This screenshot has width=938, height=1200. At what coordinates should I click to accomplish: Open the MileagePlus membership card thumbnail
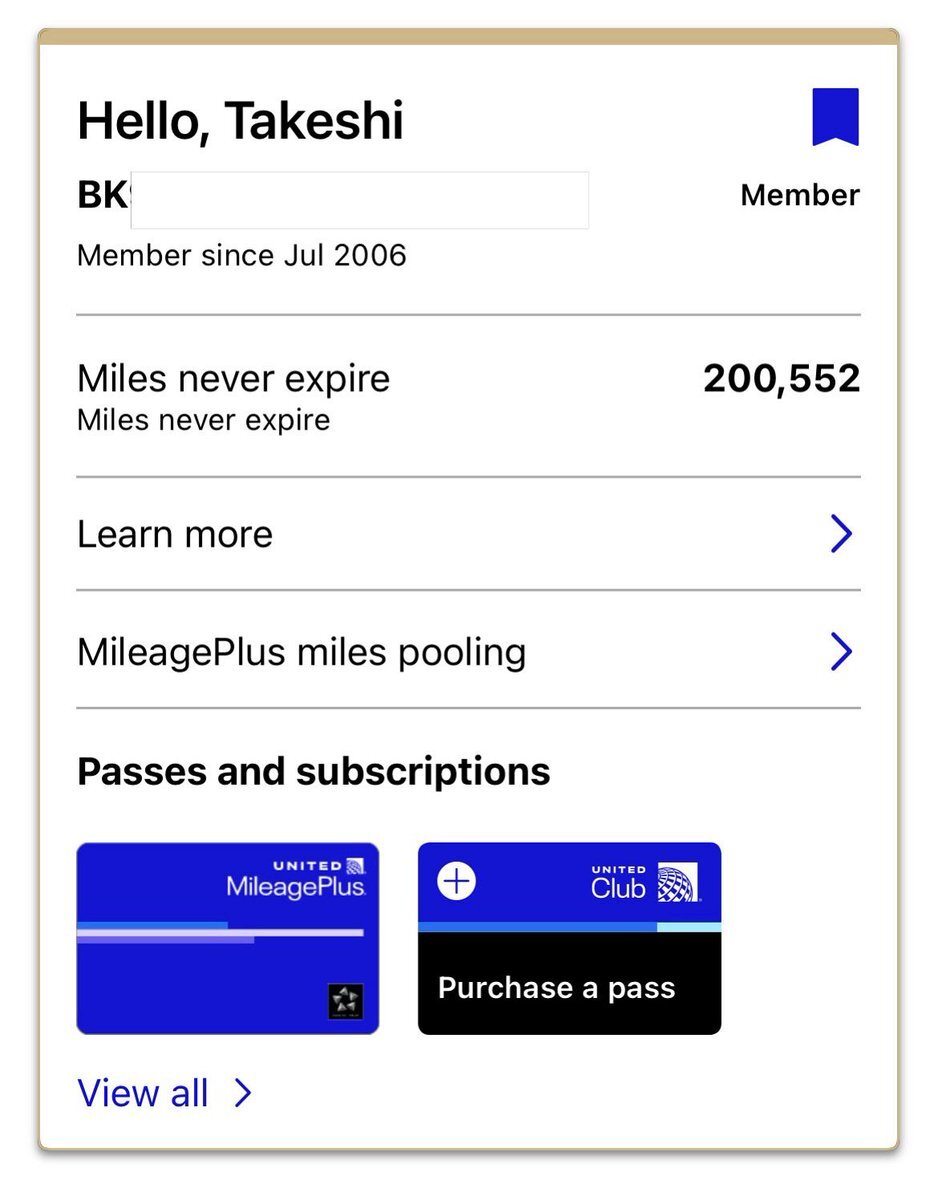pos(228,938)
